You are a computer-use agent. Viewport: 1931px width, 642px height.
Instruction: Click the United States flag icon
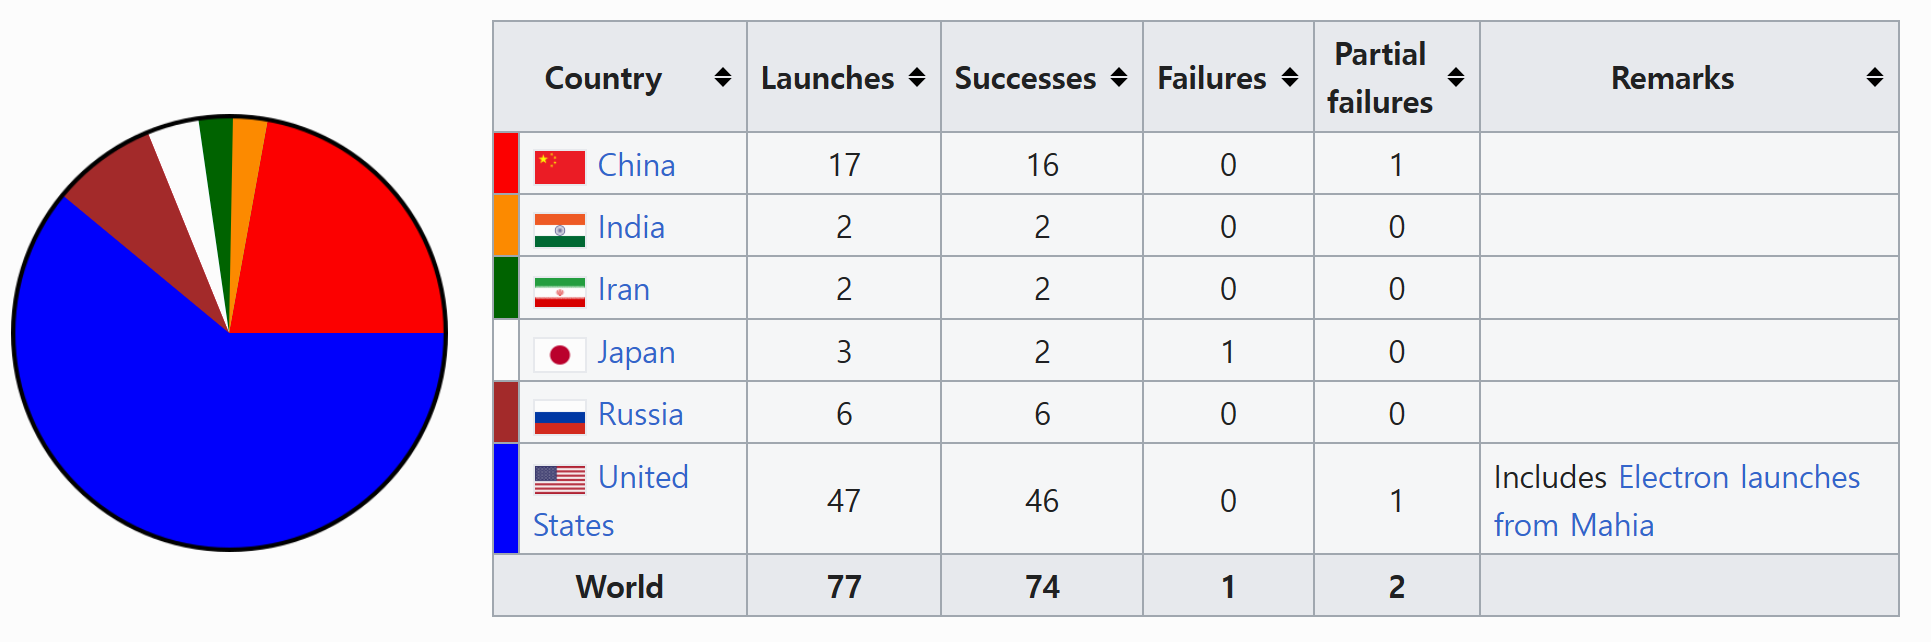pyautogui.click(x=560, y=480)
